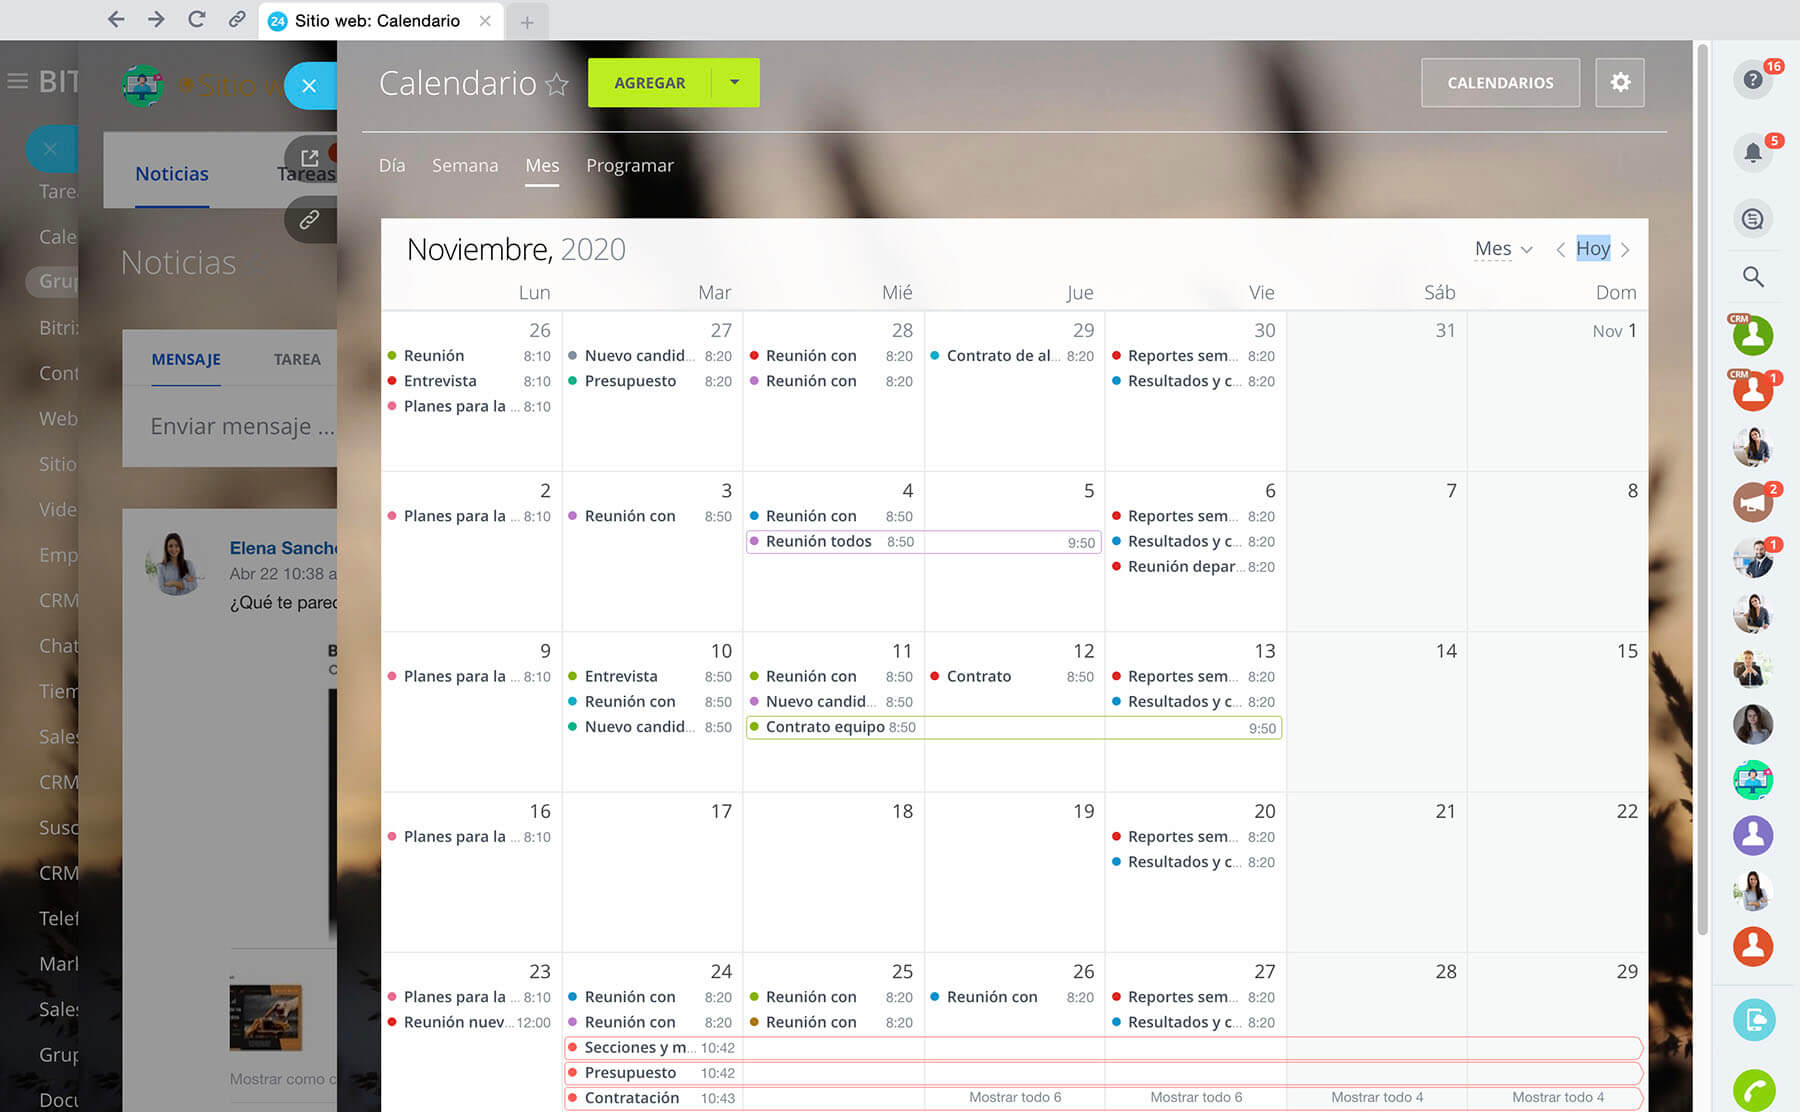
Task: Close the calendar side panel
Action: (x=309, y=86)
